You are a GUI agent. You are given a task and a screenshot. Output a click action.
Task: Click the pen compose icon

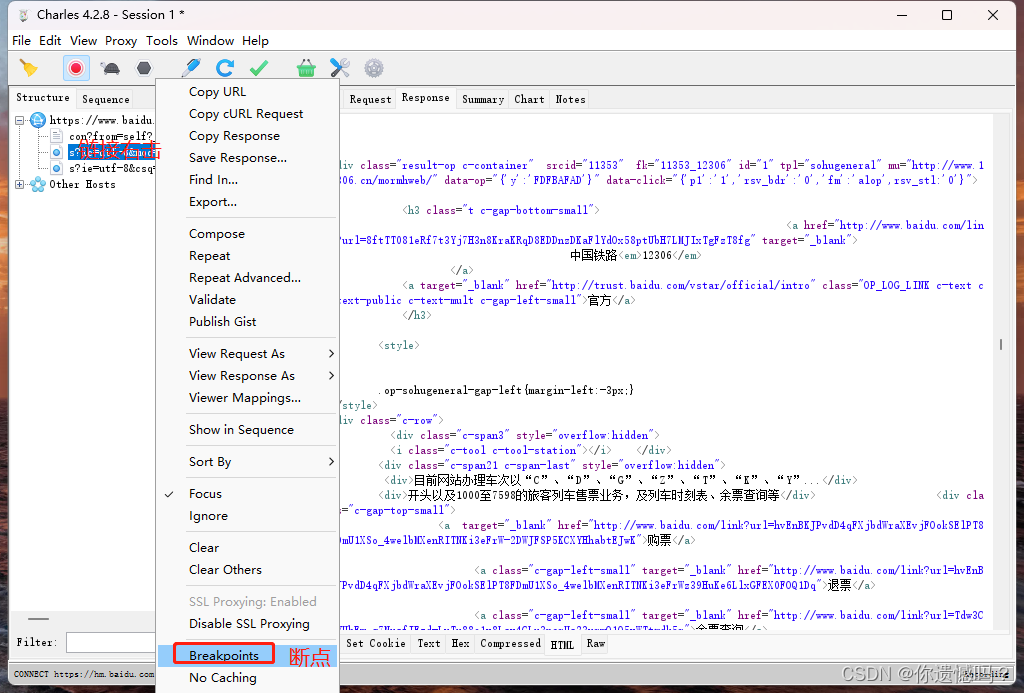191,68
